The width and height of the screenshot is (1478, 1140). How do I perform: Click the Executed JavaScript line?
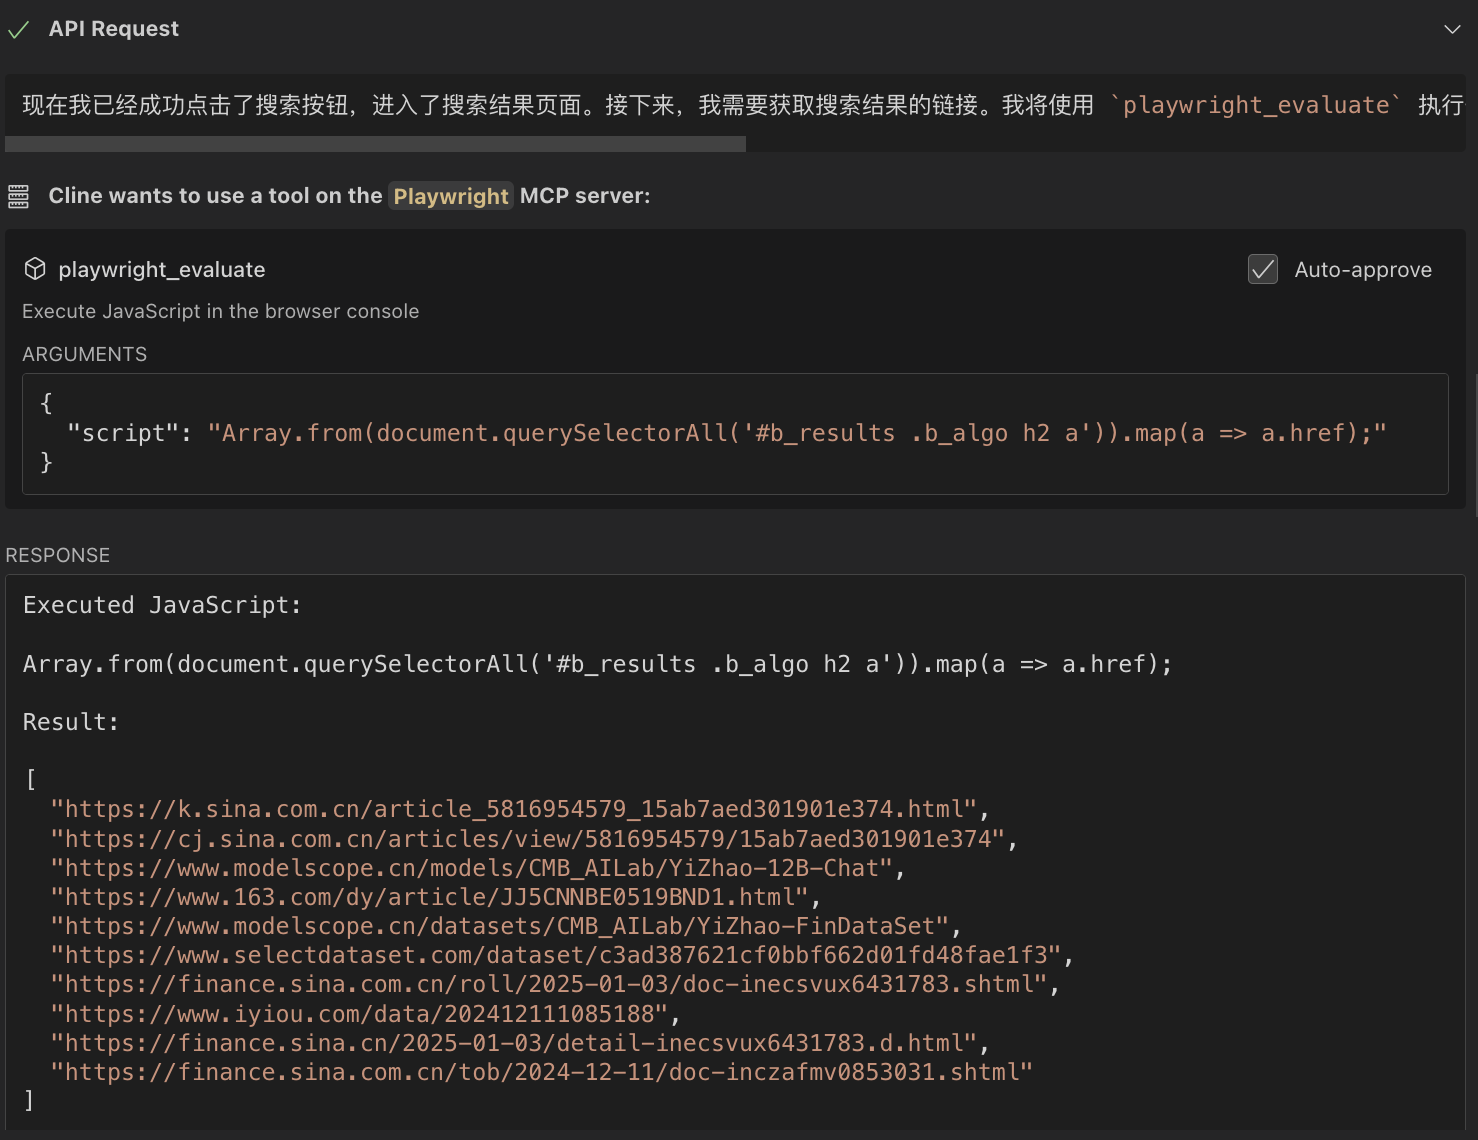[x=162, y=605]
